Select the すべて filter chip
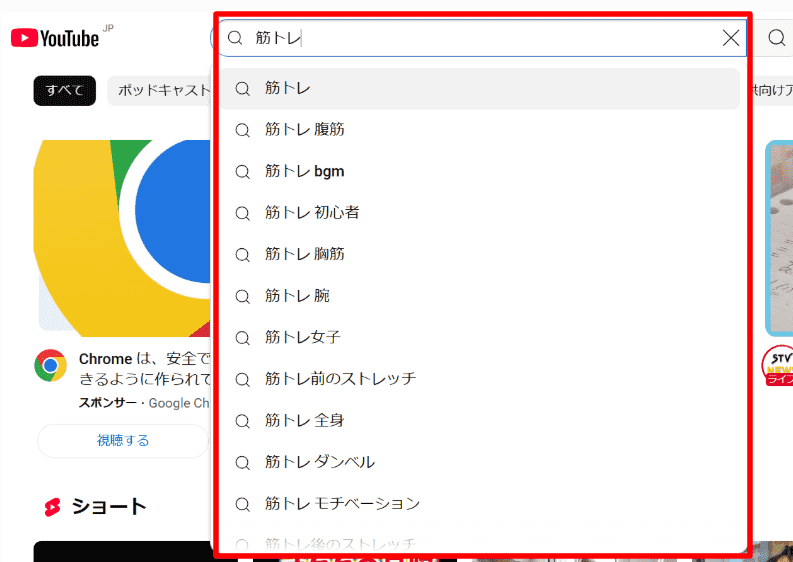The width and height of the screenshot is (793, 562). point(64,90)
